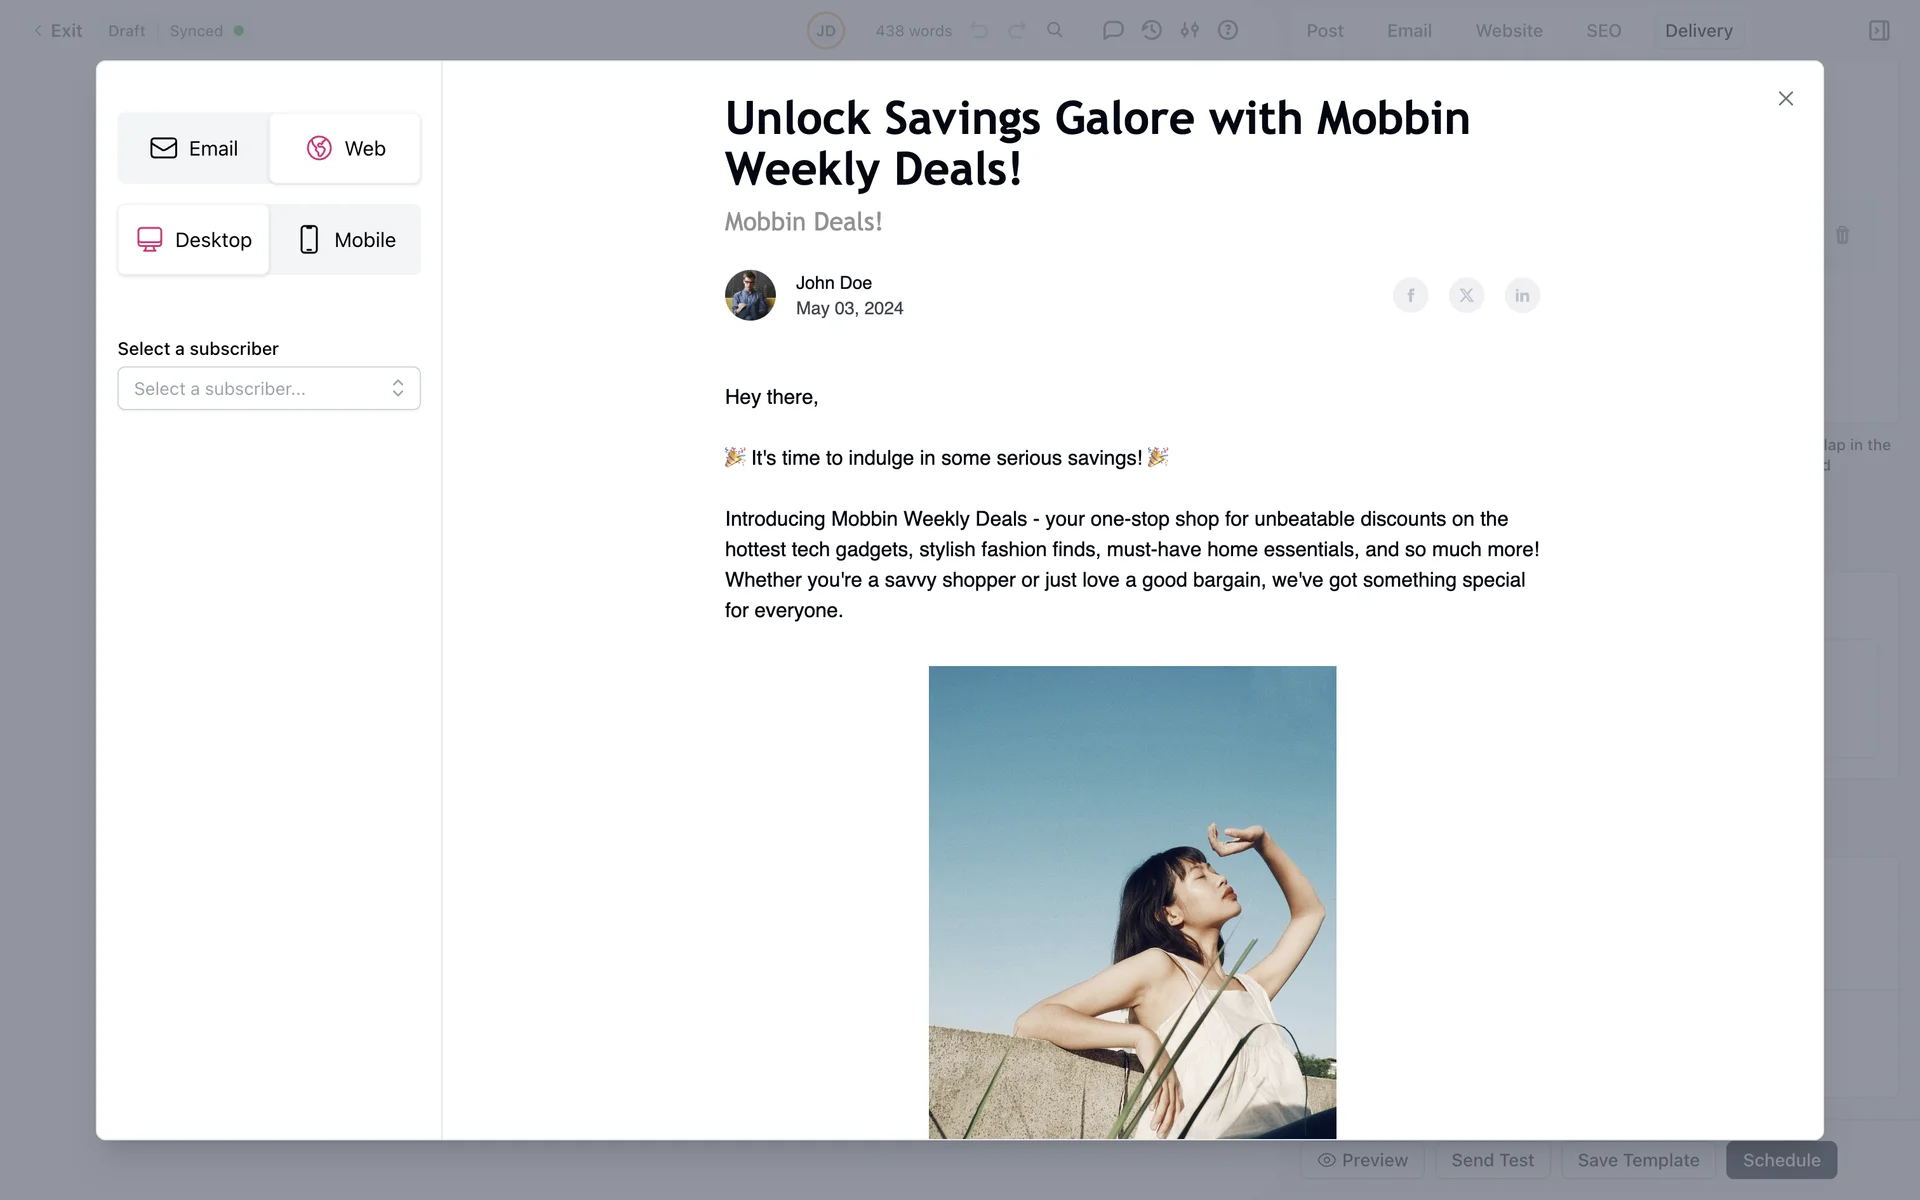Close the preview modal

[x=1786, y=98]
